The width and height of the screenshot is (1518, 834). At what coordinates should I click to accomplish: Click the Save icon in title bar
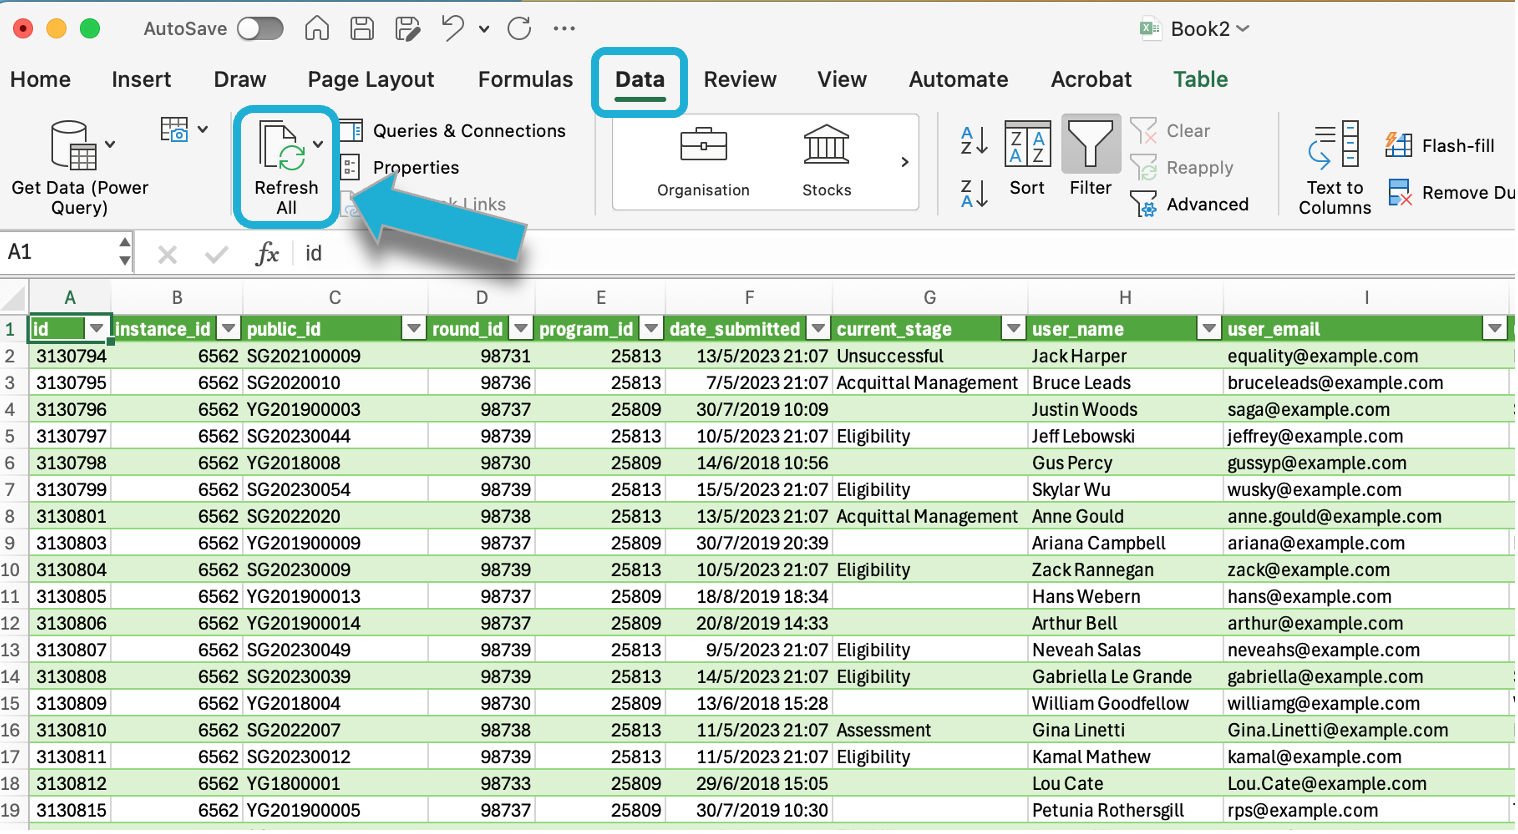362,29
